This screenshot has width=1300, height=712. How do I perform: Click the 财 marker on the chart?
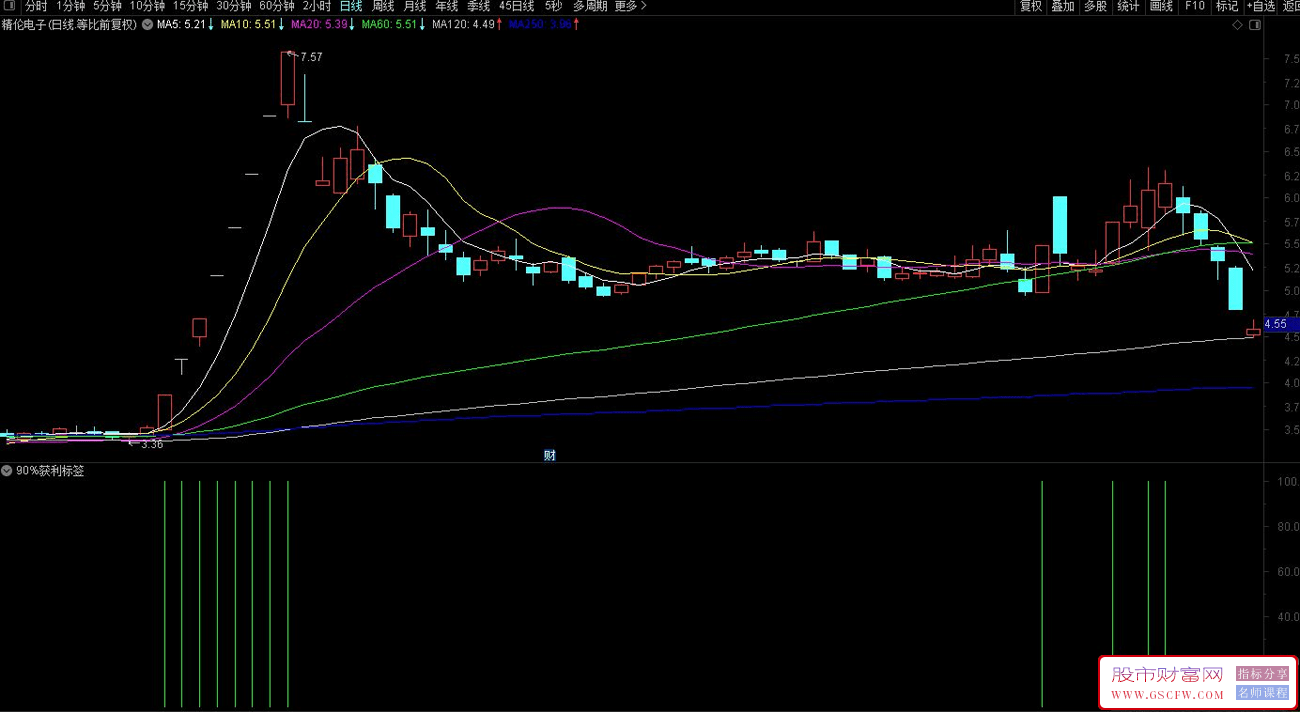(x=549, y=455)
